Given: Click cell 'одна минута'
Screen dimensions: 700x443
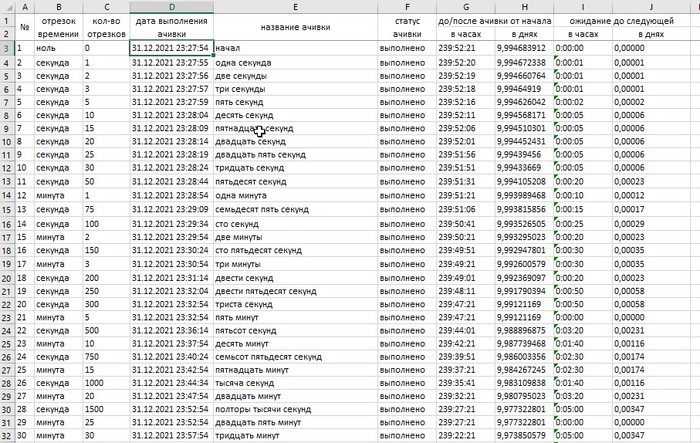Looking at the screenshot, I should [296, 195].
